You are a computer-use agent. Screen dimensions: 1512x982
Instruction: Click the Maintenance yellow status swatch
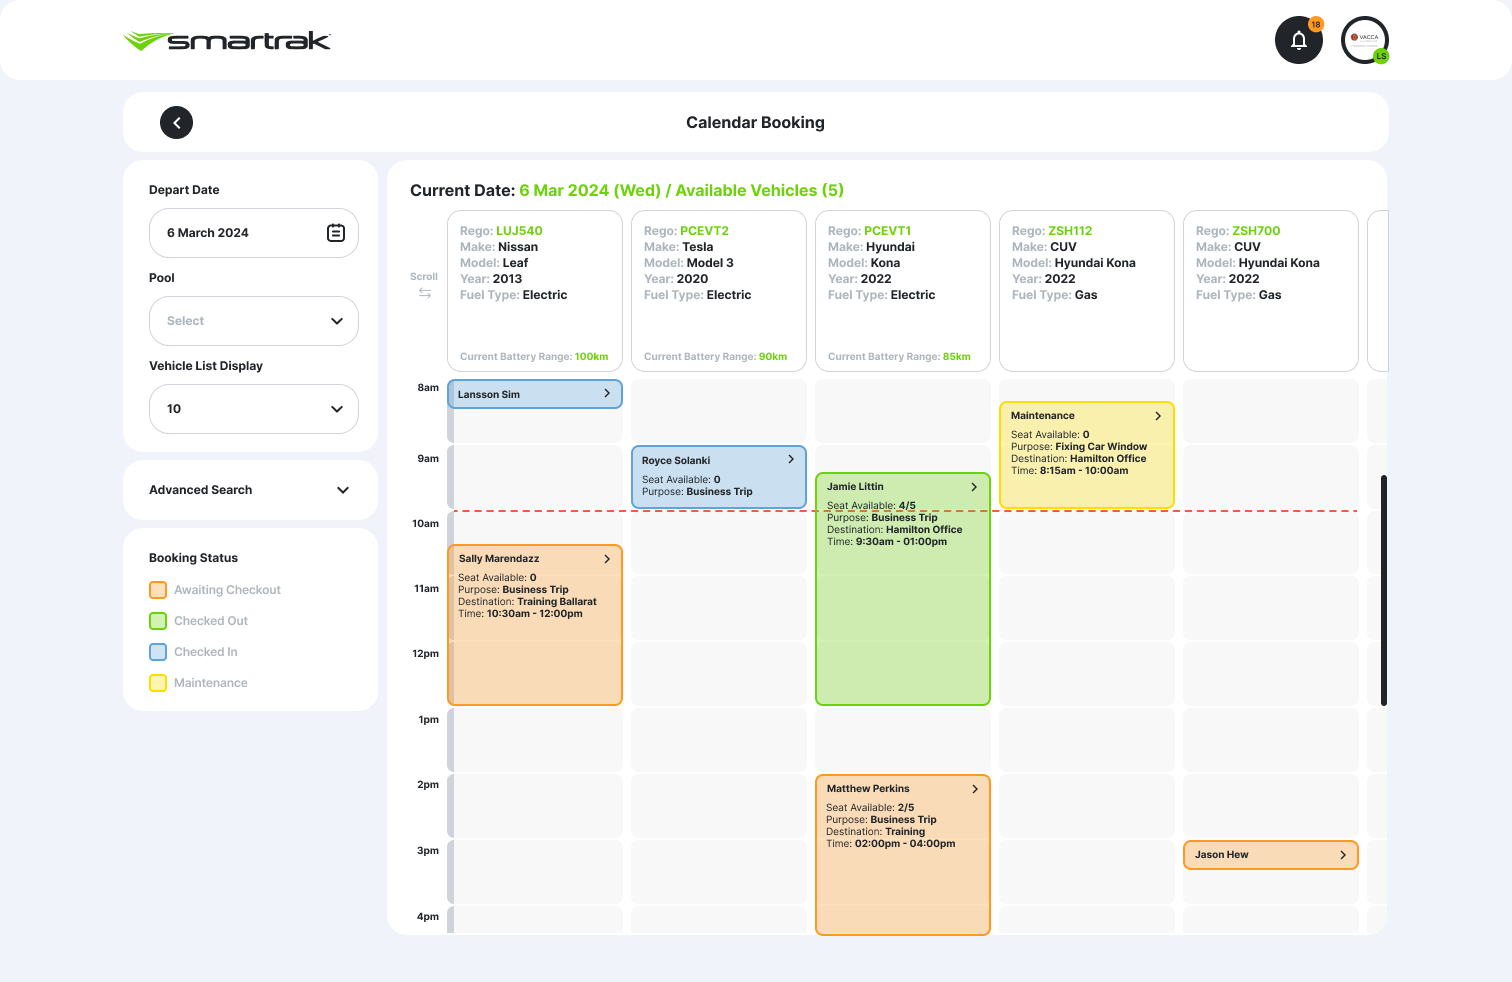pyautogui.click(x=158, y=683)
